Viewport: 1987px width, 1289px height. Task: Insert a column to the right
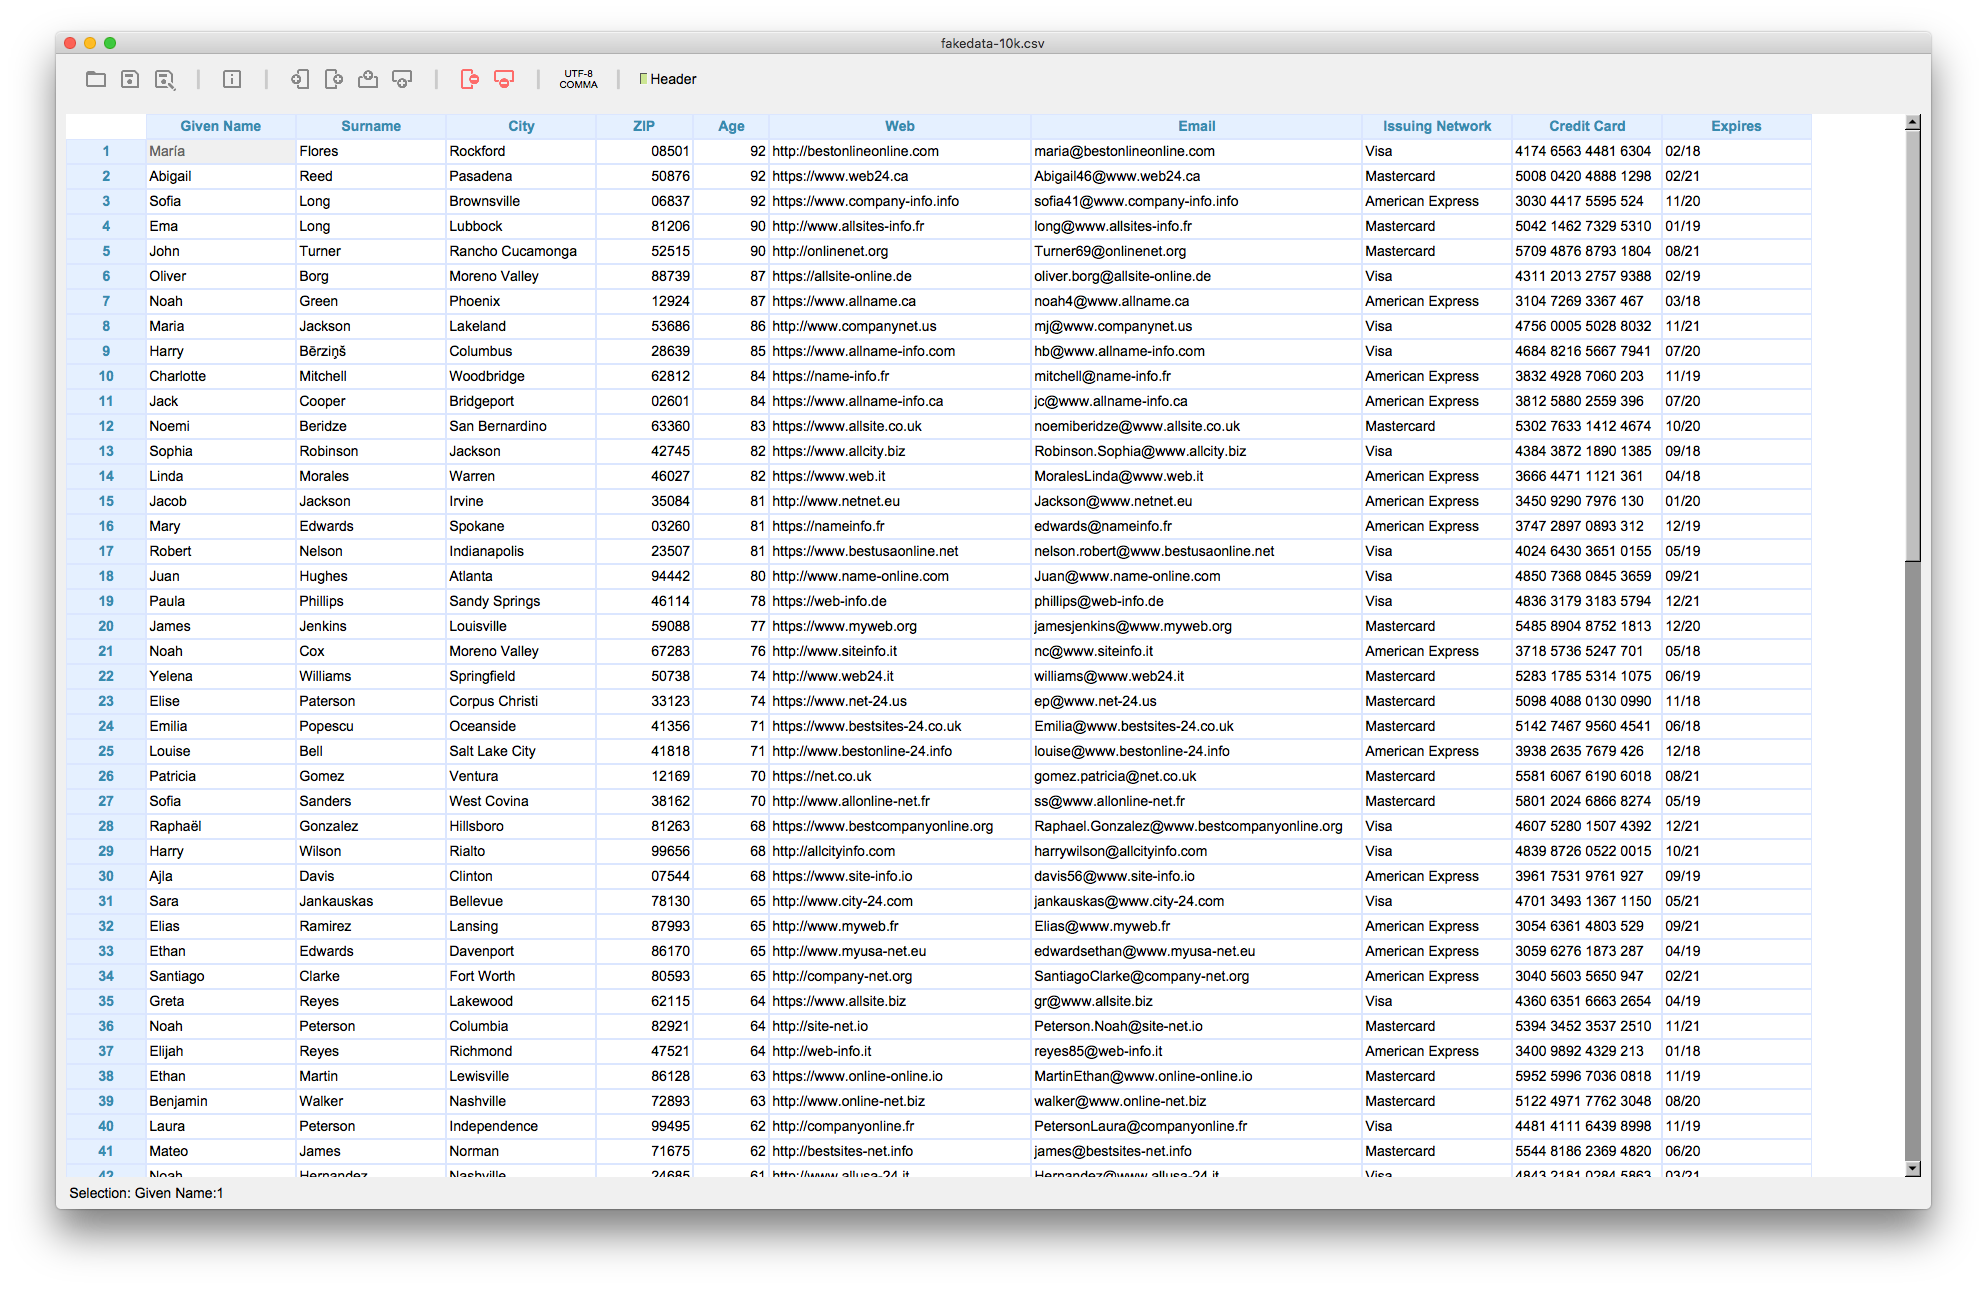tap(334, 79)
